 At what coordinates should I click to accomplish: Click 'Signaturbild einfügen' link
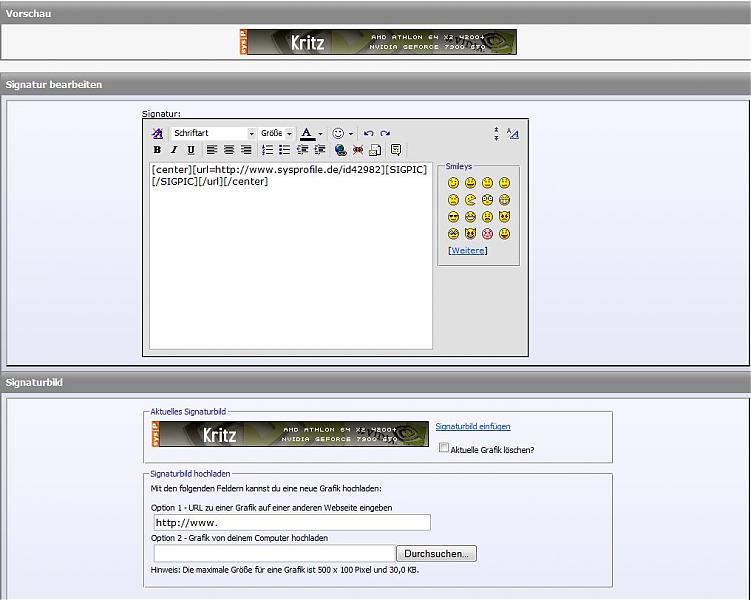pos(472,427)
